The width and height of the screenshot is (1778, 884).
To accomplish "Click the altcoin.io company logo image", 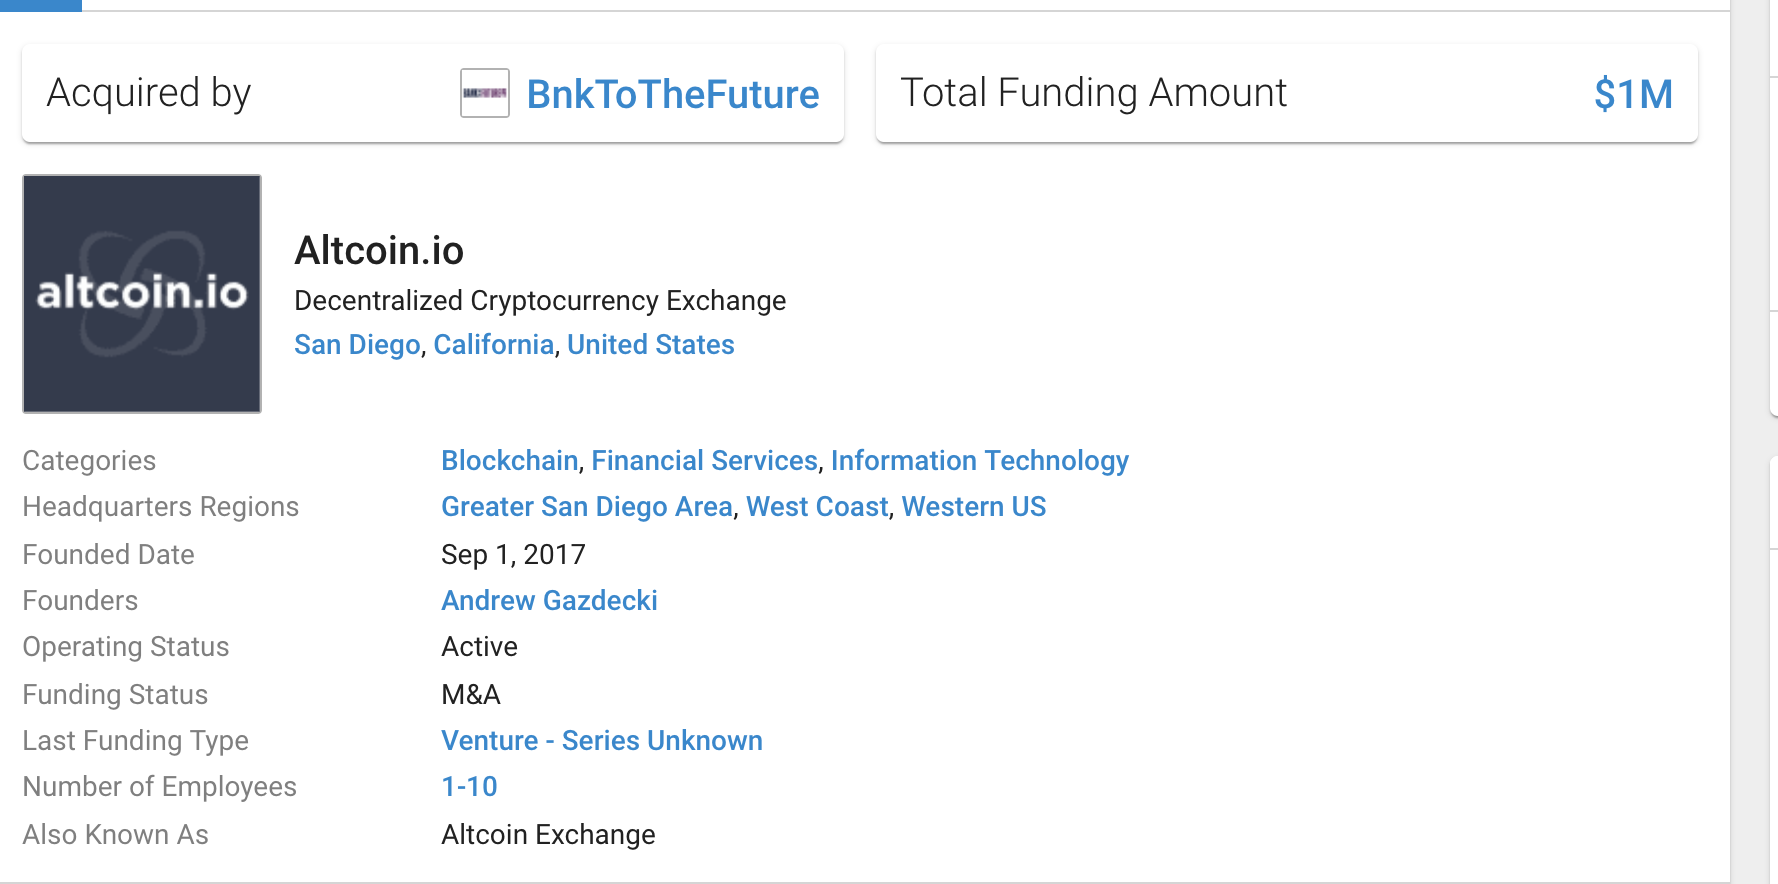I will 142,294.
